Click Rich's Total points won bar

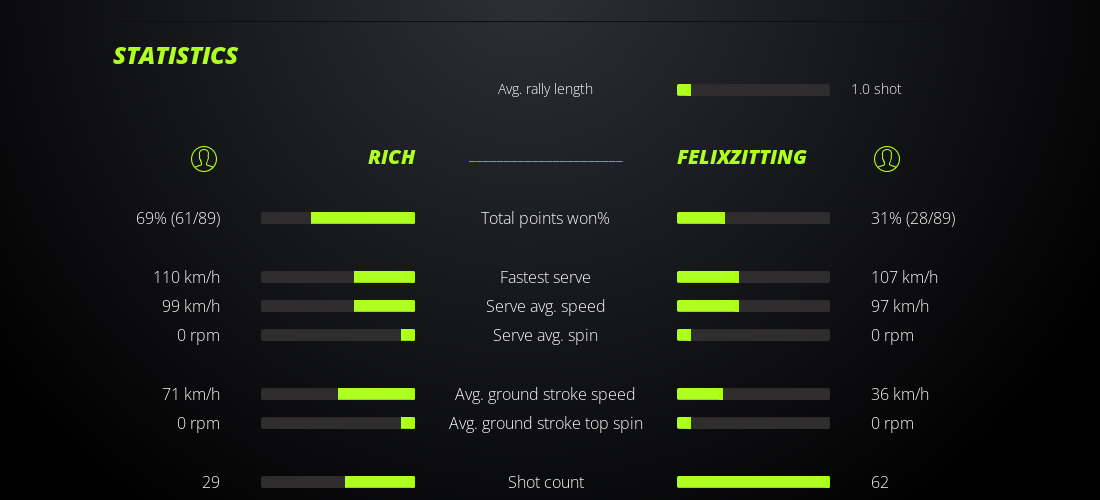338,218
